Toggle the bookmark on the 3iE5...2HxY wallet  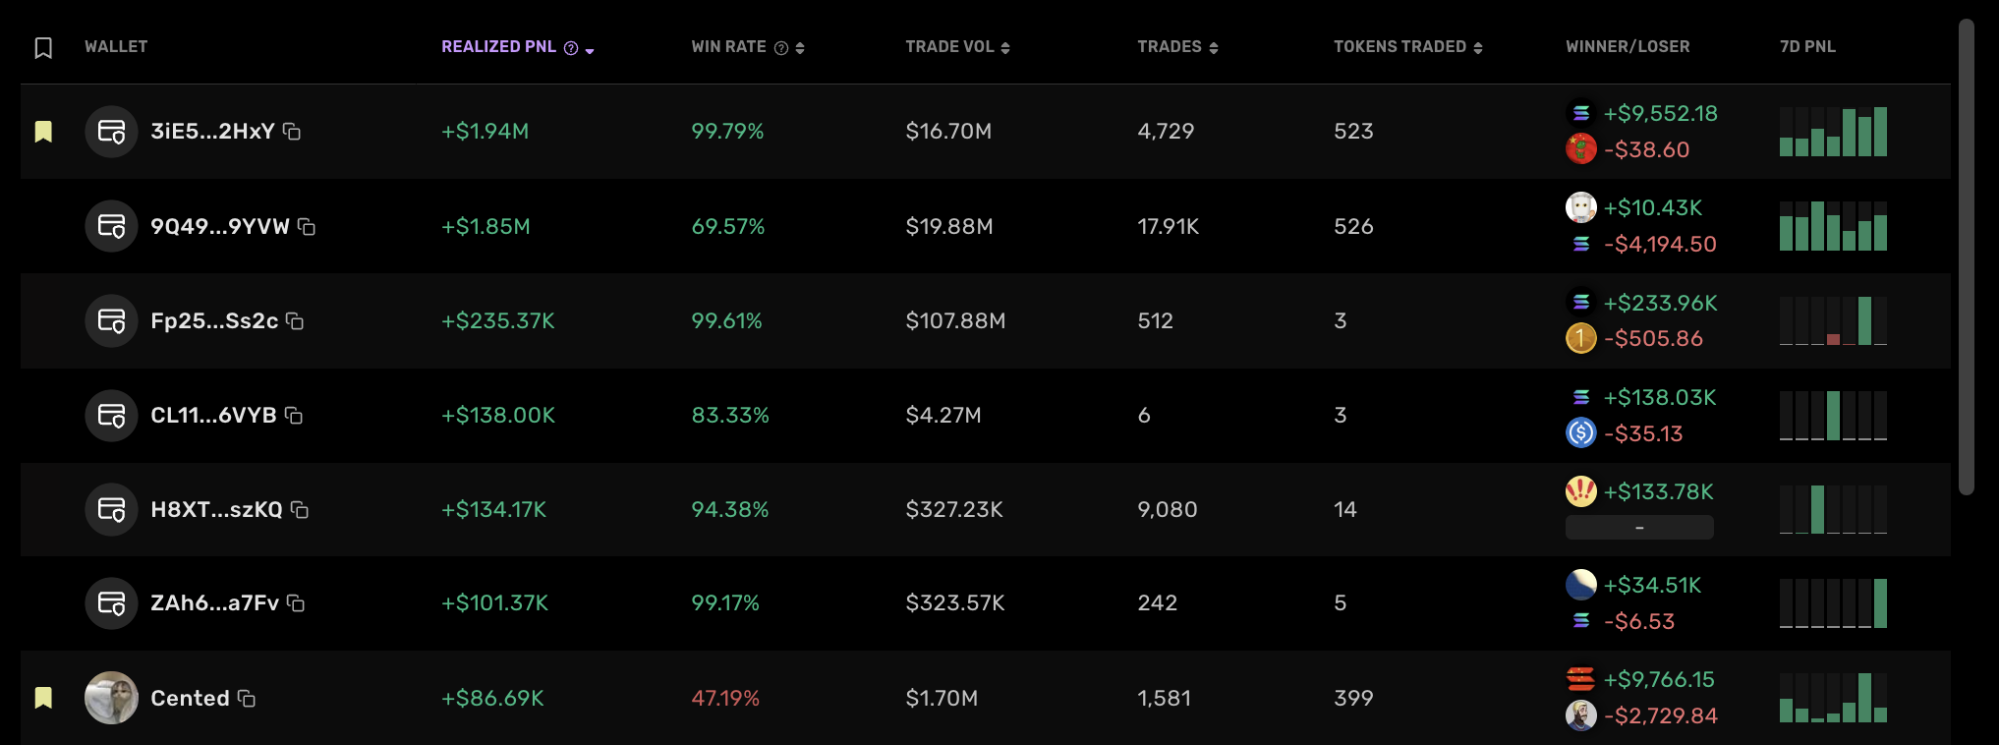coord(42,131)
